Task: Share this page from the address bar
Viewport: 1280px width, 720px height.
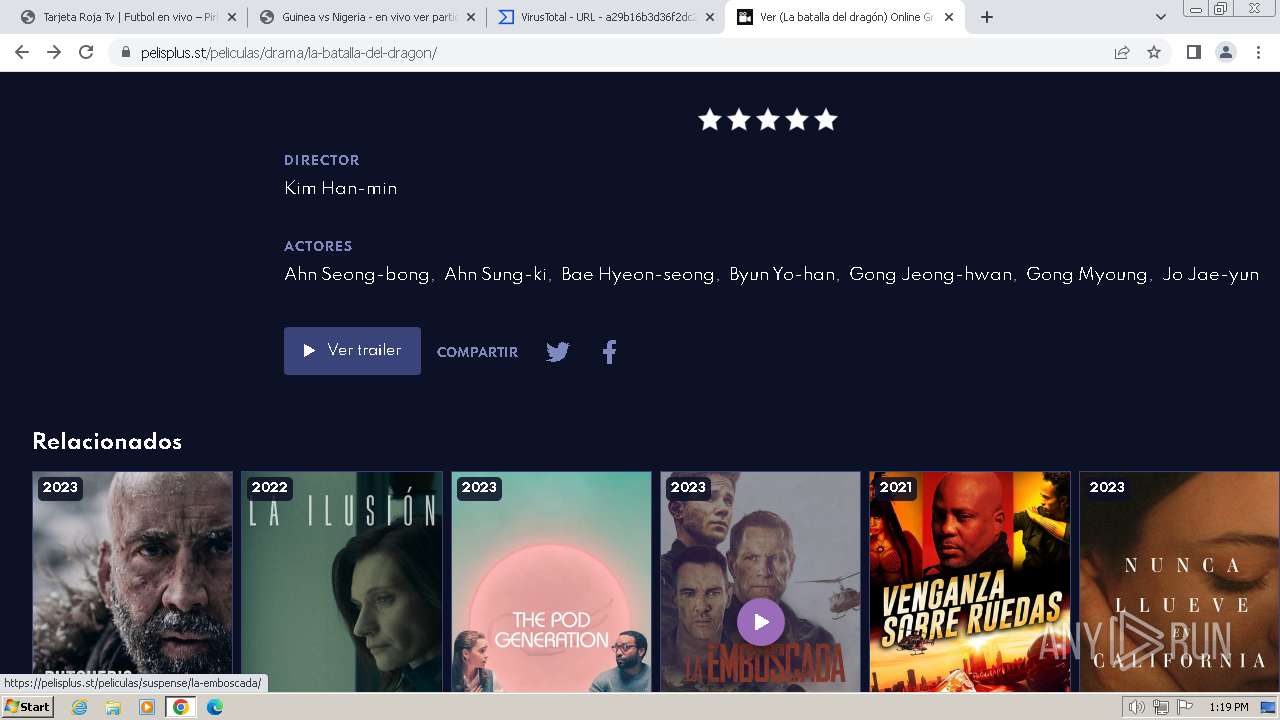Action: pyautogui.click(x=1122, y=52)
